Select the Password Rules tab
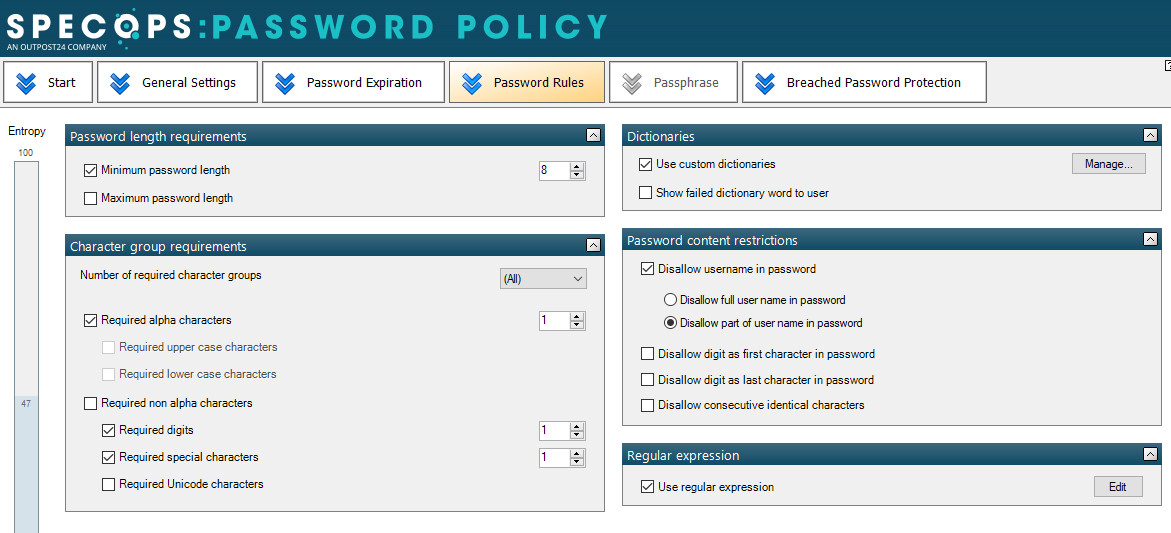This screenshot has width=1171, height=533. click(527, 82)
